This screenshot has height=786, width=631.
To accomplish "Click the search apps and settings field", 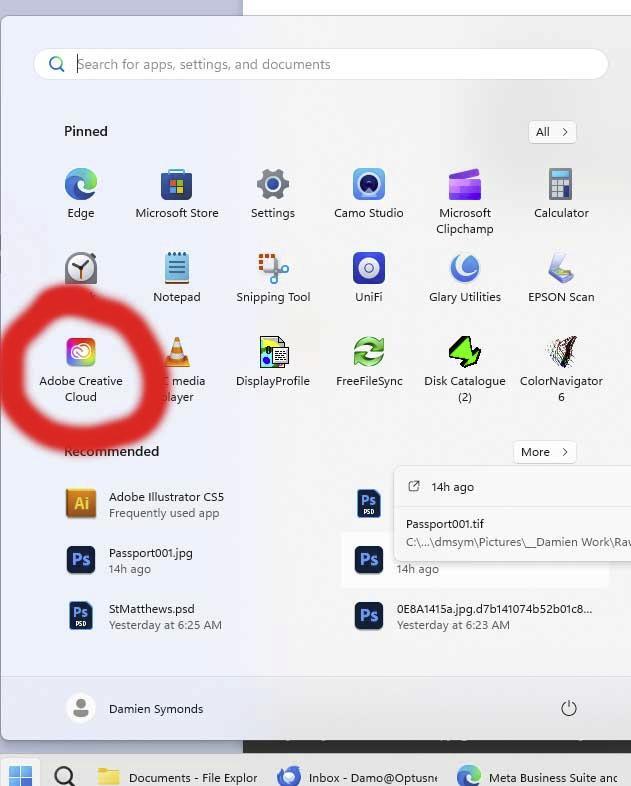I will [x=321, y=64].
